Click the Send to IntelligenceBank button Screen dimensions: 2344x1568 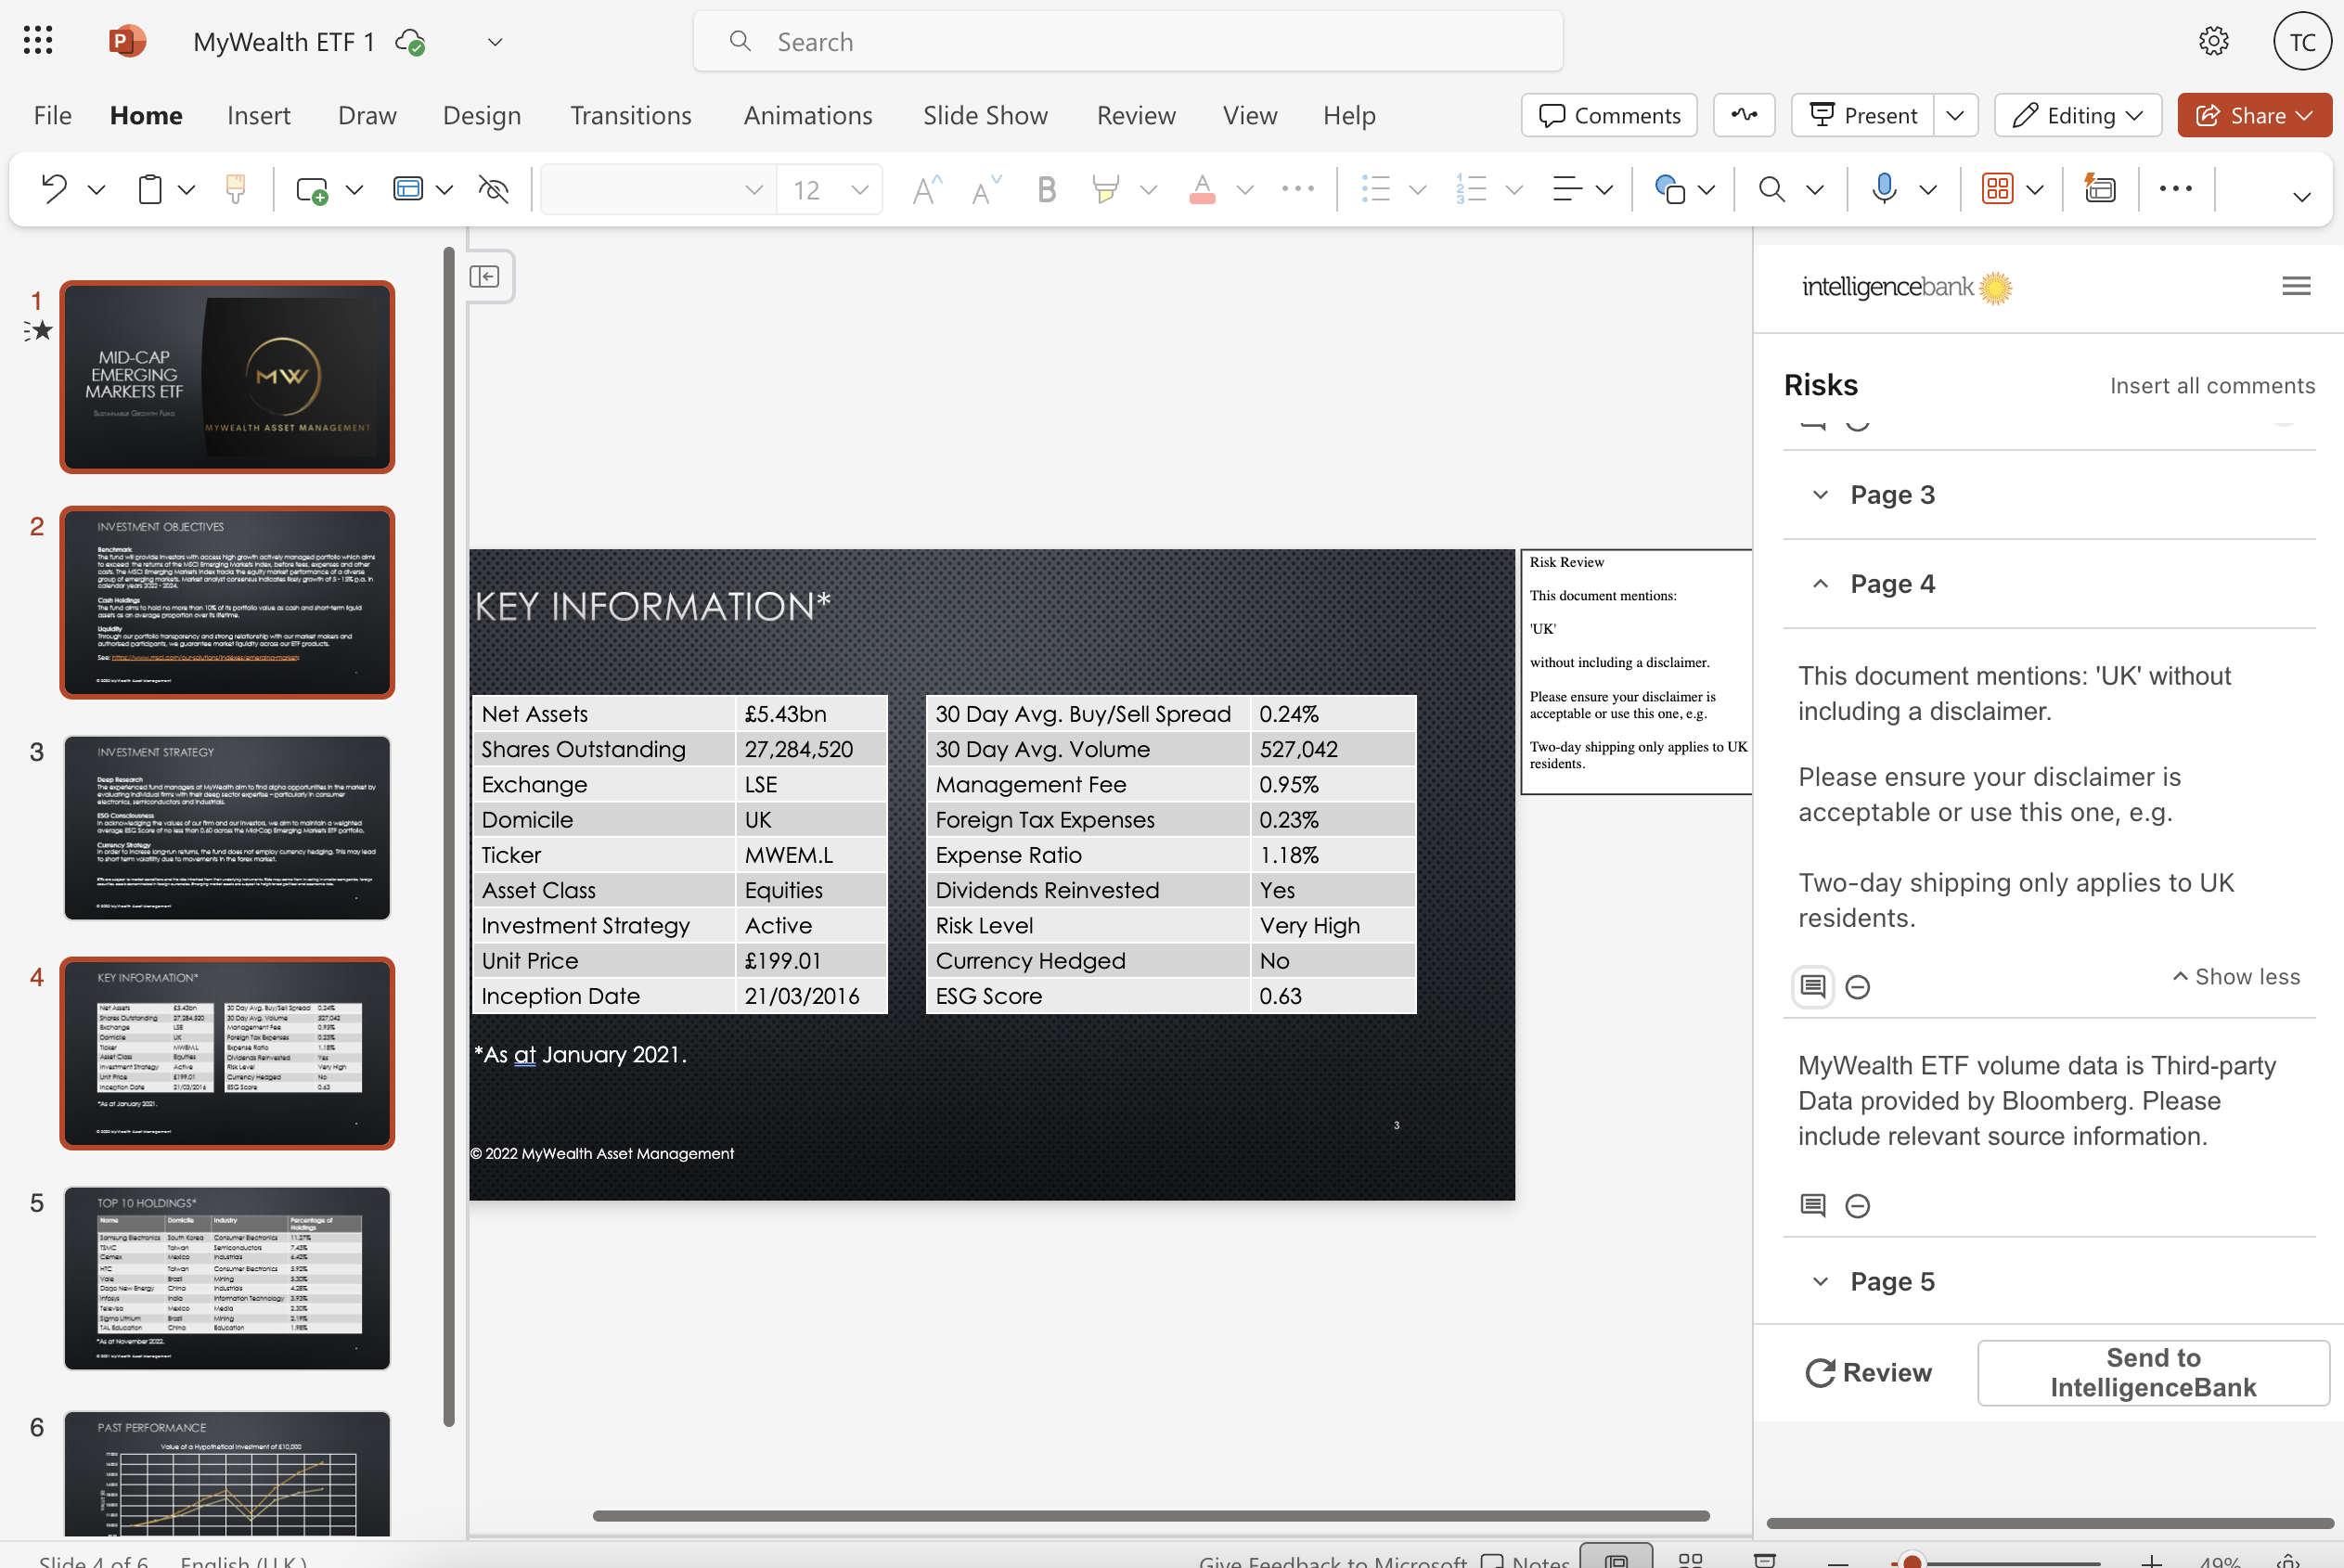[x=2152, y=1372]
